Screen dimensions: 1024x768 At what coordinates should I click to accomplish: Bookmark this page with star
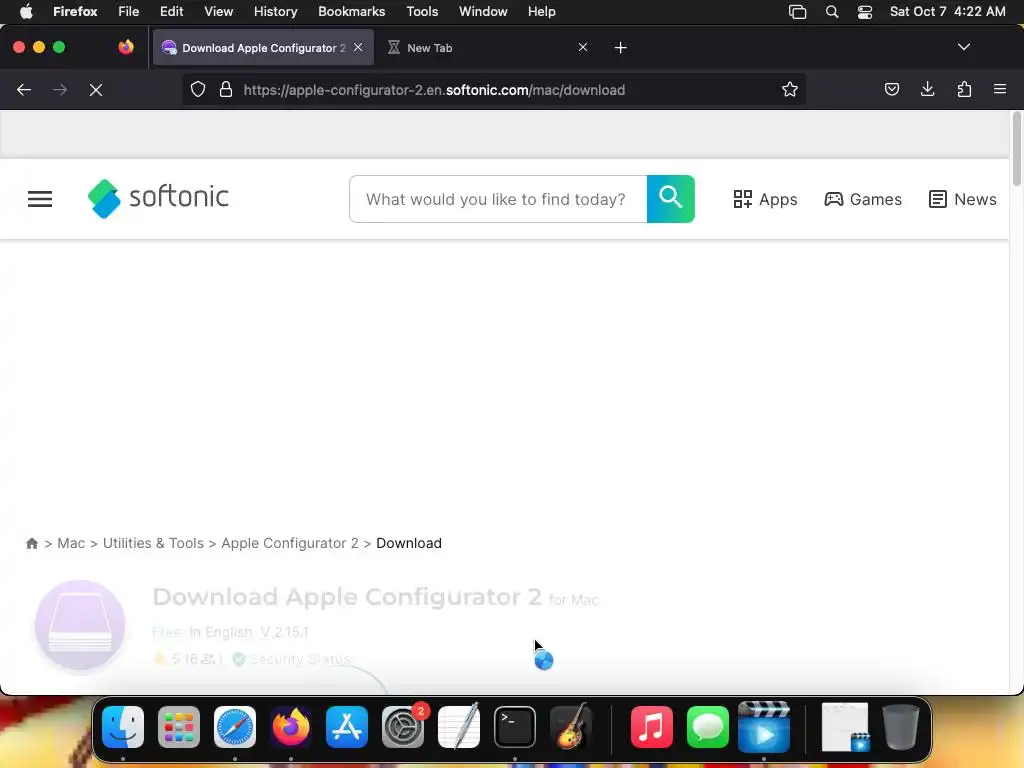pyautogui.click(x=790, y=89)
